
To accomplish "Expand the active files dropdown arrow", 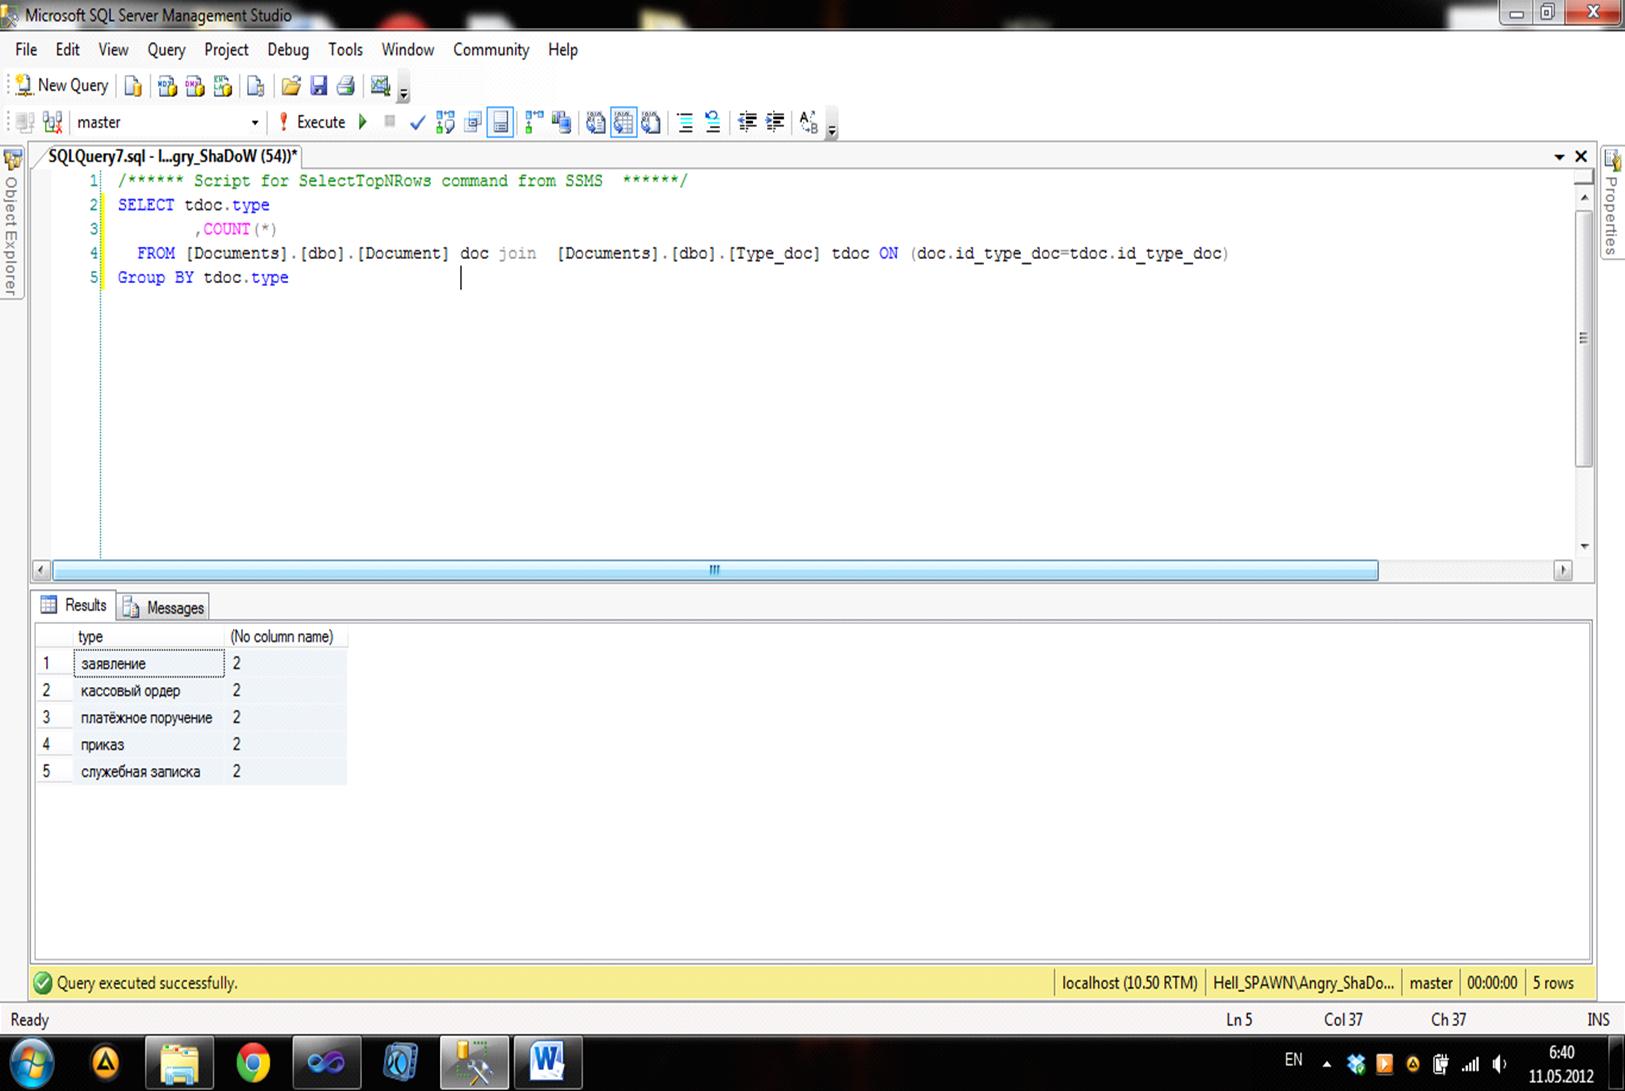I will 1559,157.
